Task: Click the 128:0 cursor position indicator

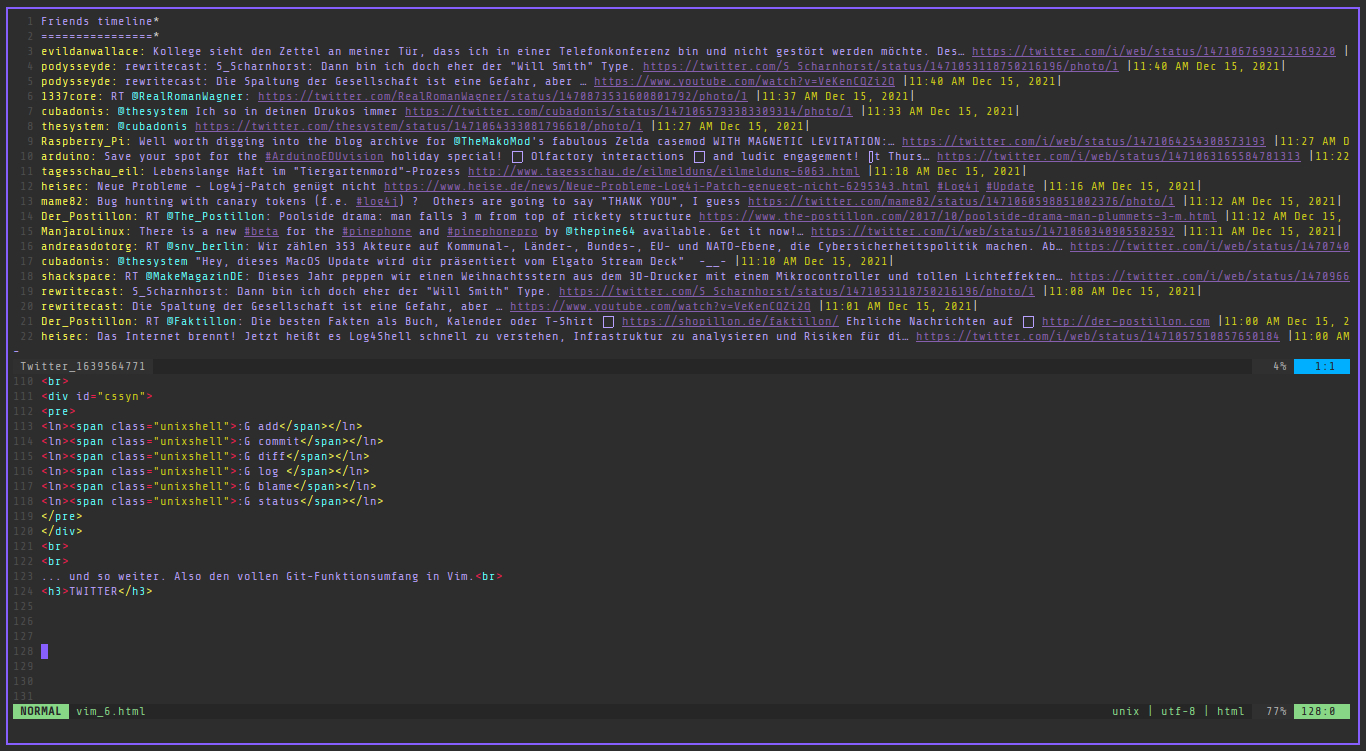Action: tap(1321, 711)
